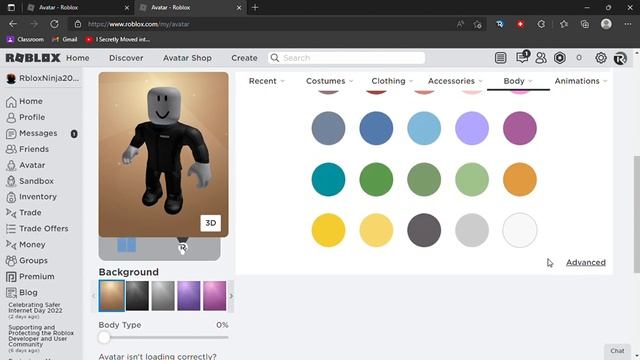Select the black background thumbnail

pyautogui.click(x=138, y=296)
